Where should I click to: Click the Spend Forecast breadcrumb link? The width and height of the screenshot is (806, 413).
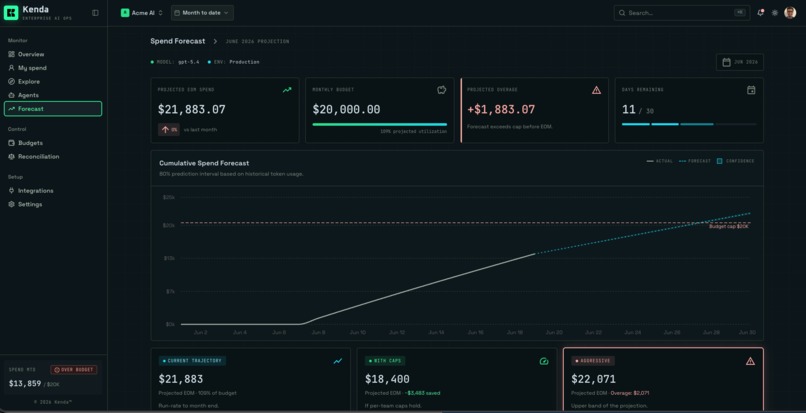click(177, 41)
